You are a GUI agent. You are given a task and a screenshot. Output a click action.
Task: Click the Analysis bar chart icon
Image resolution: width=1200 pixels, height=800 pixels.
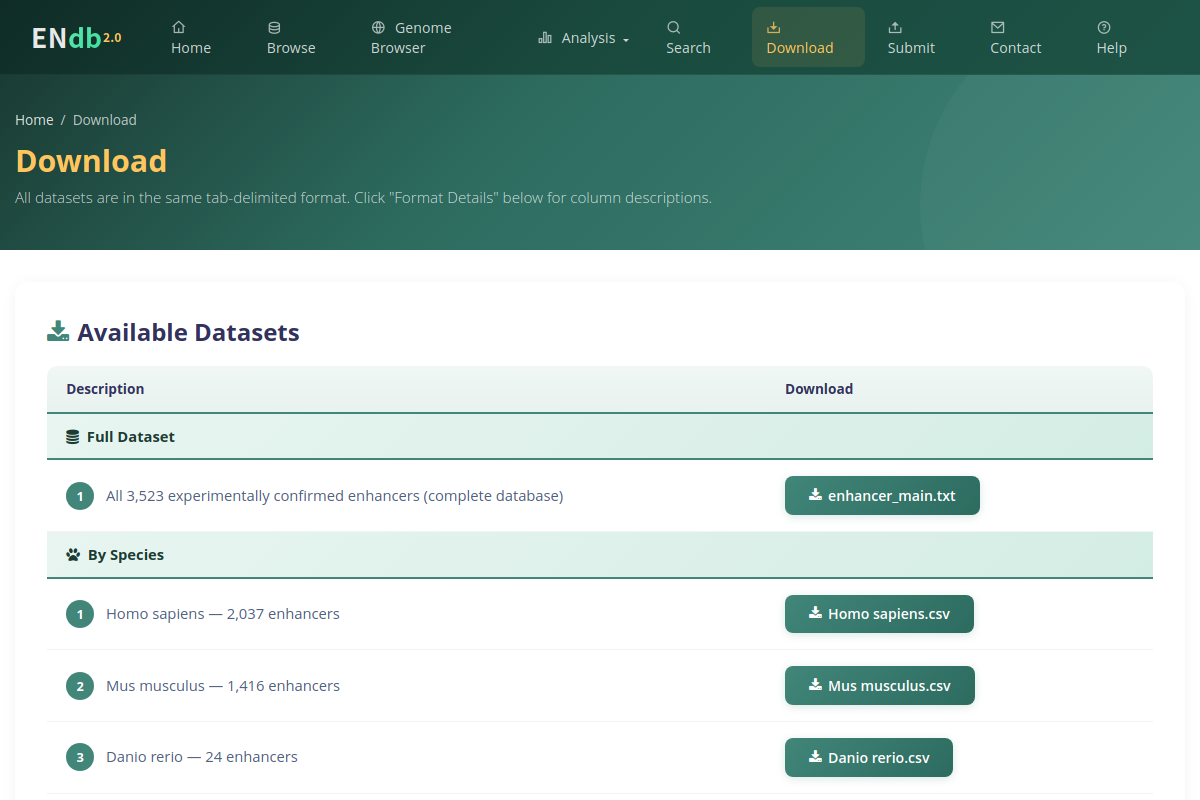(545, 38)
